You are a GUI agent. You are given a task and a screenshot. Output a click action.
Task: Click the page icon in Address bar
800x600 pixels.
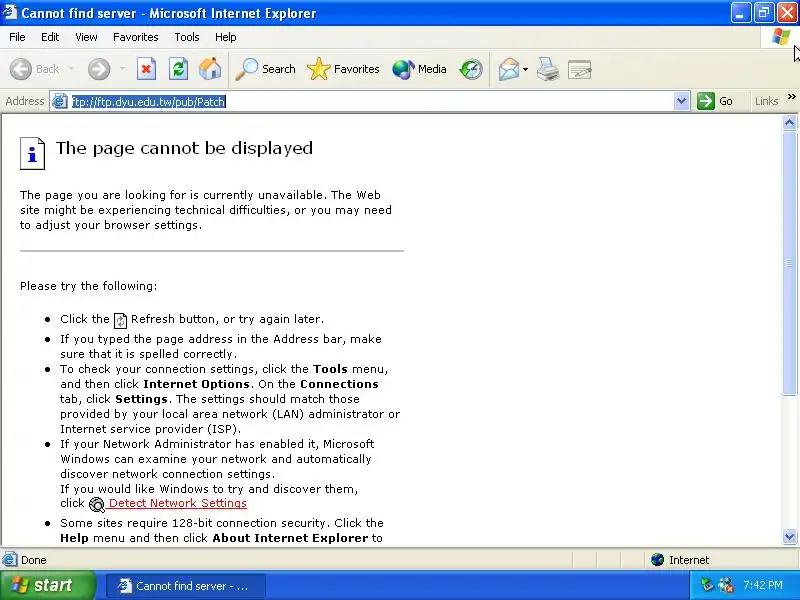[x=60, y=102]
